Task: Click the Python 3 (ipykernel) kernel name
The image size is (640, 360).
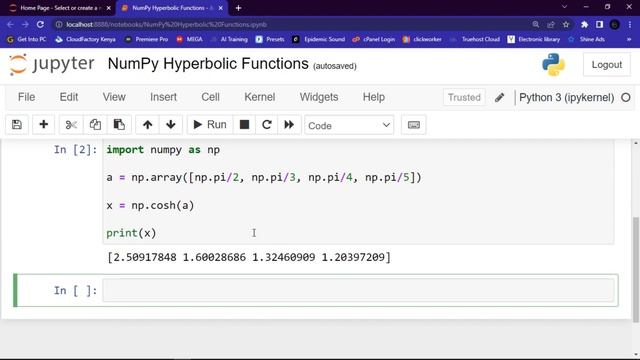Action: pyautogui.click(x=566, y=98)
